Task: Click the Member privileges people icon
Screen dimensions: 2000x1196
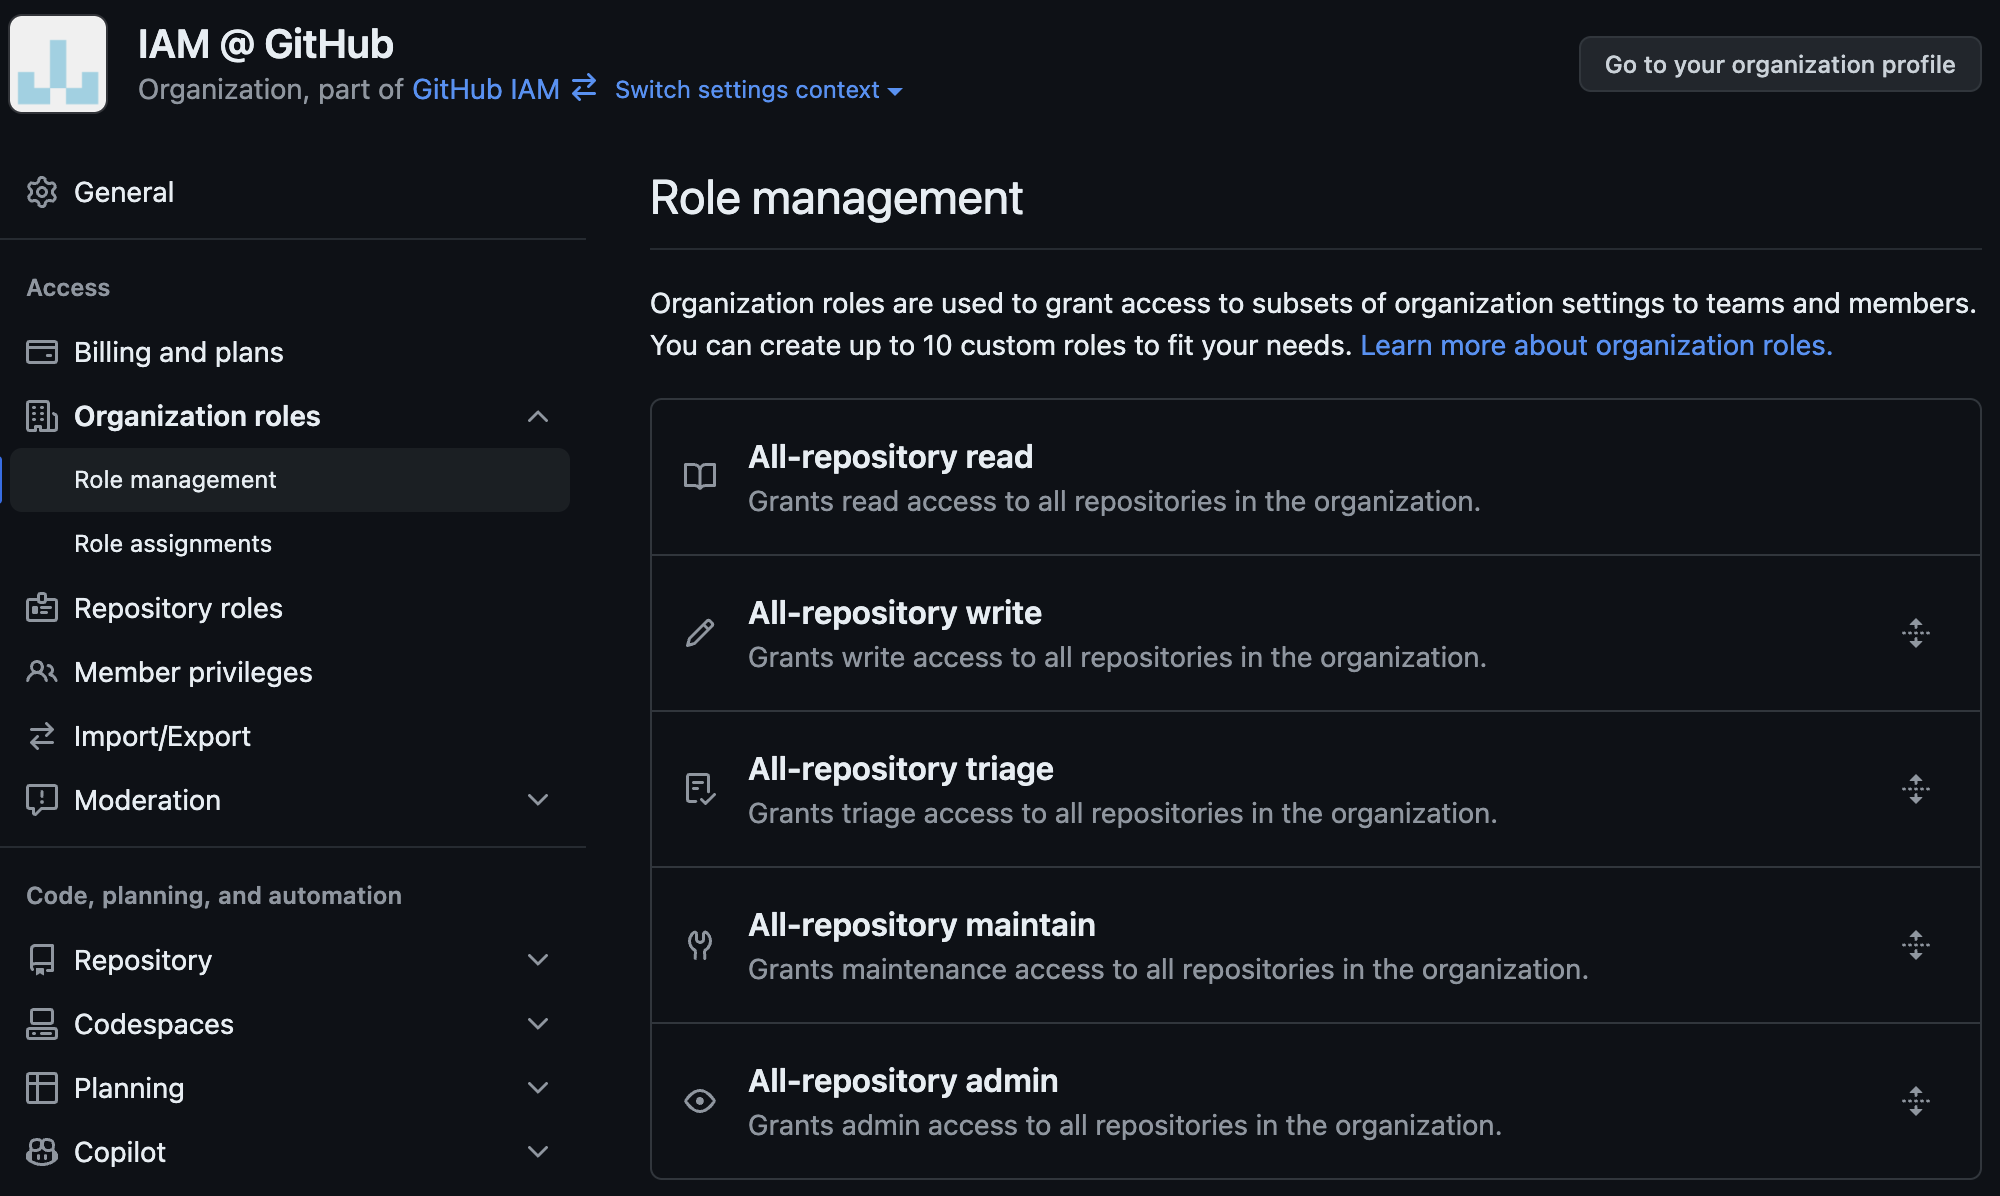Action: coord(42,672)
